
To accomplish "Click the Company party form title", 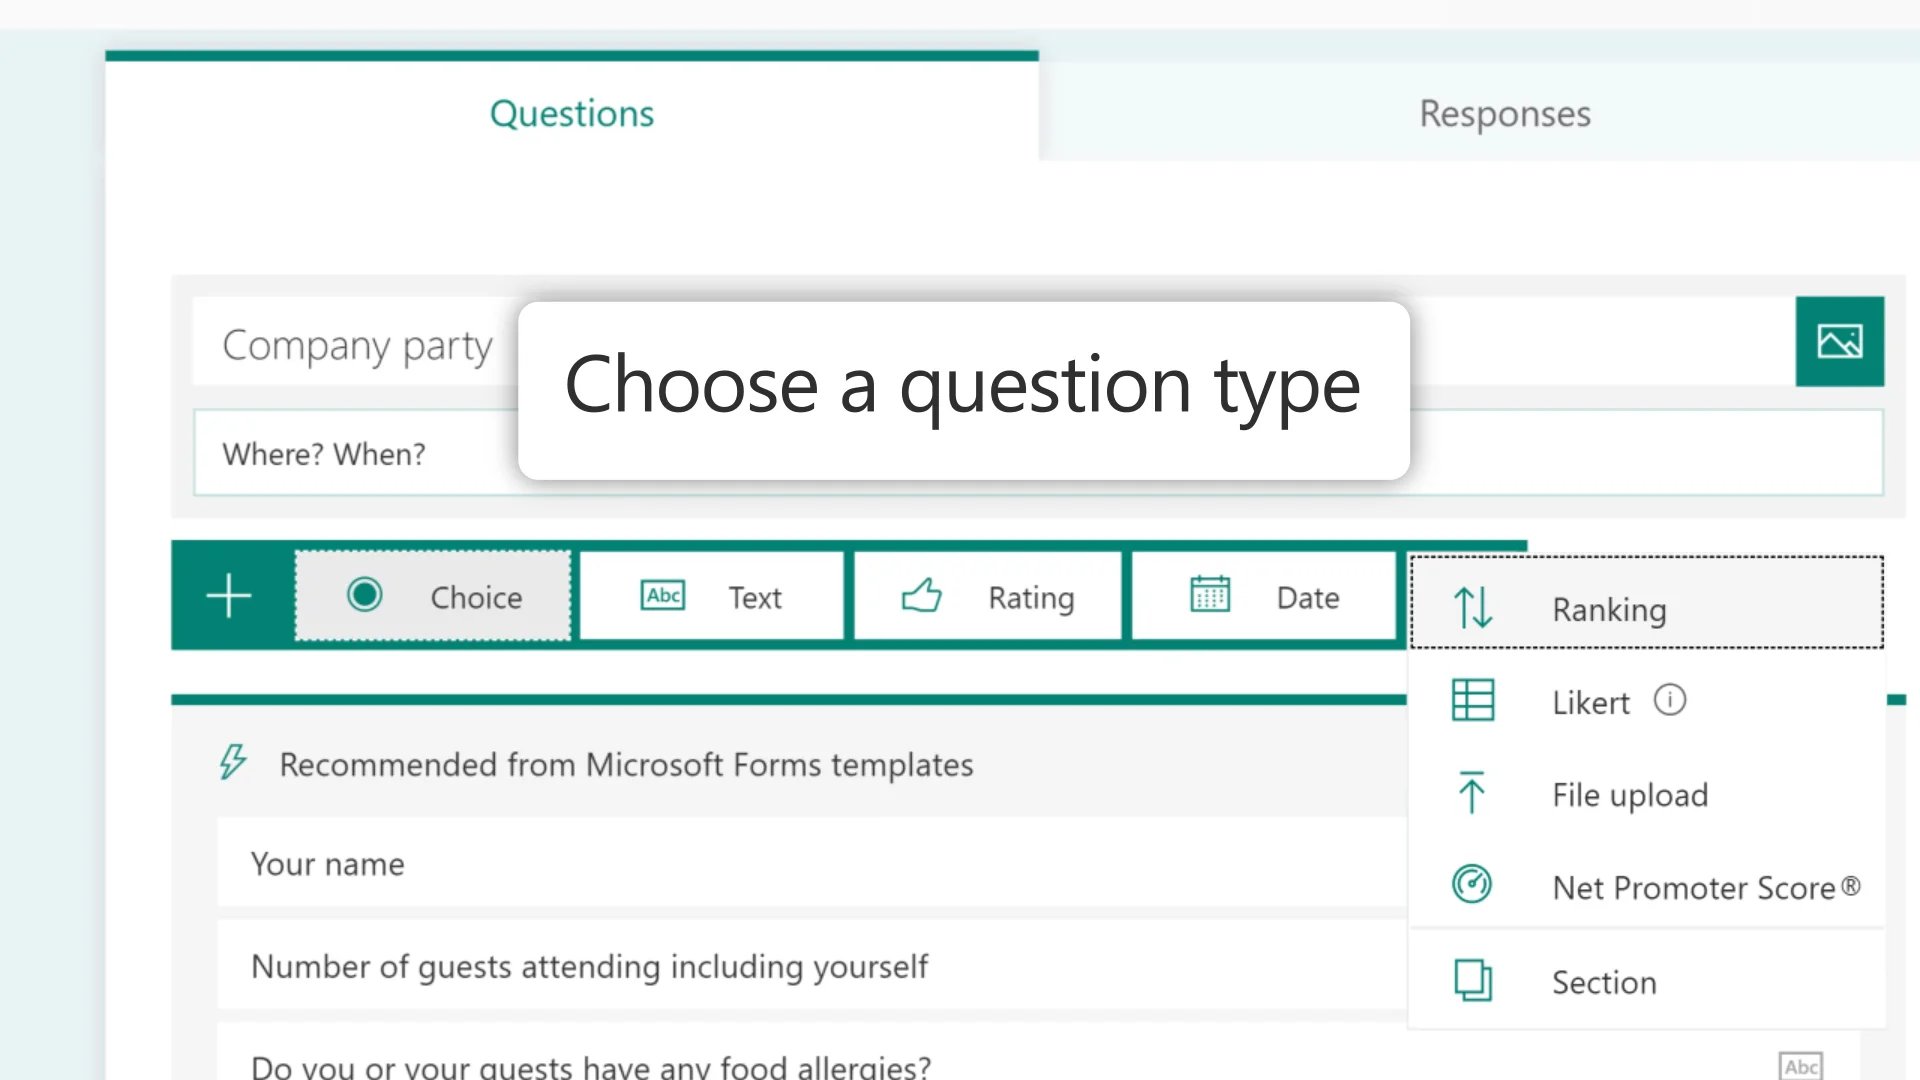I will click(x=357, y=344).
